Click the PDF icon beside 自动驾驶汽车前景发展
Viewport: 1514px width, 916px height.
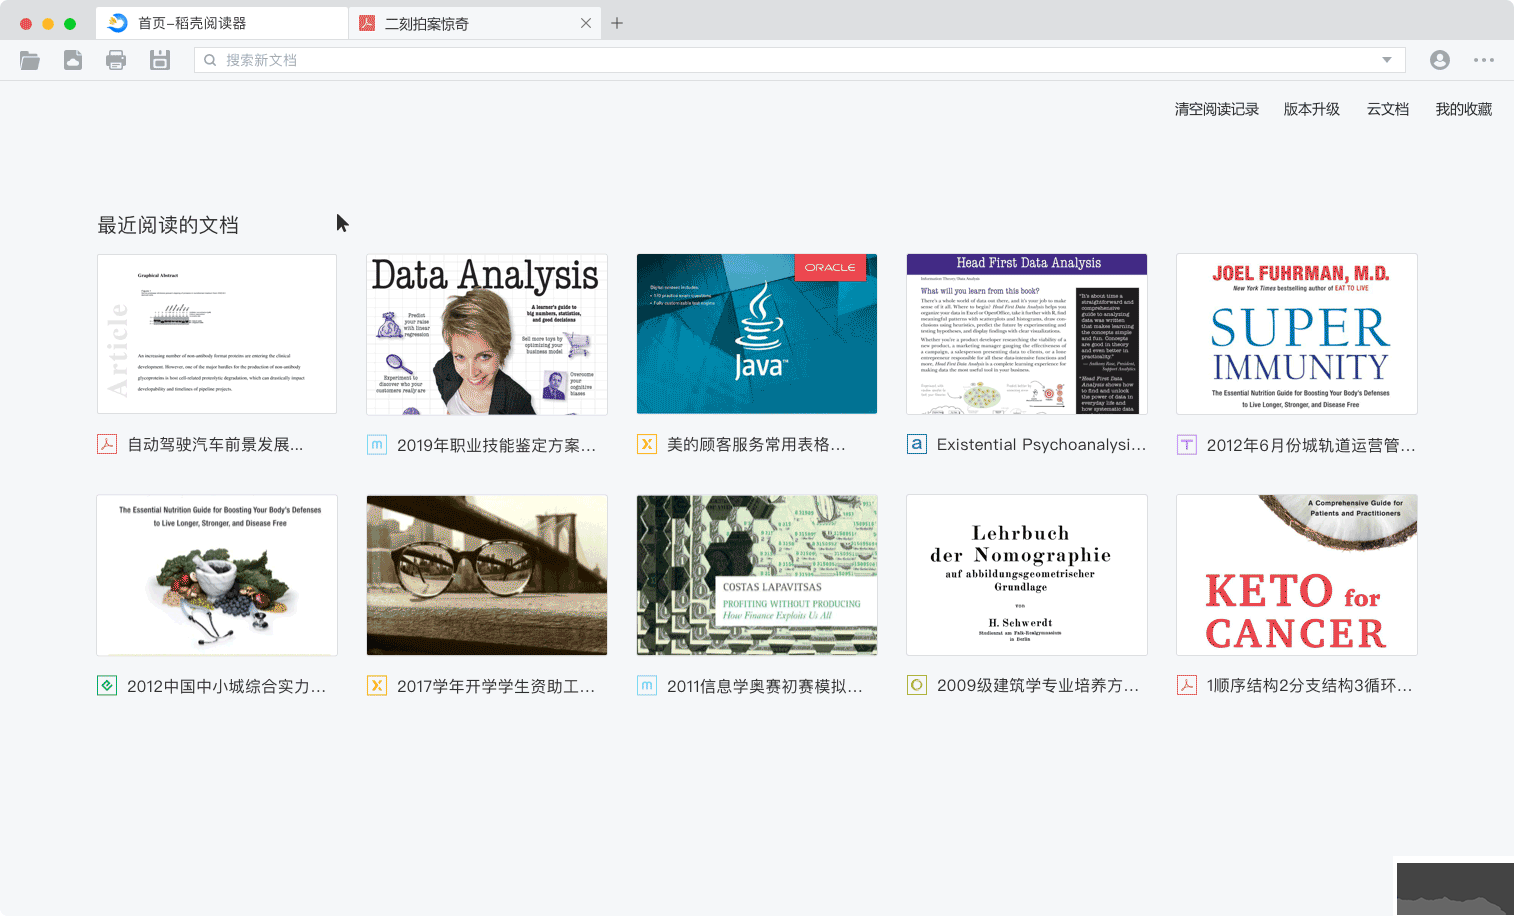click(x=107, y=444)
